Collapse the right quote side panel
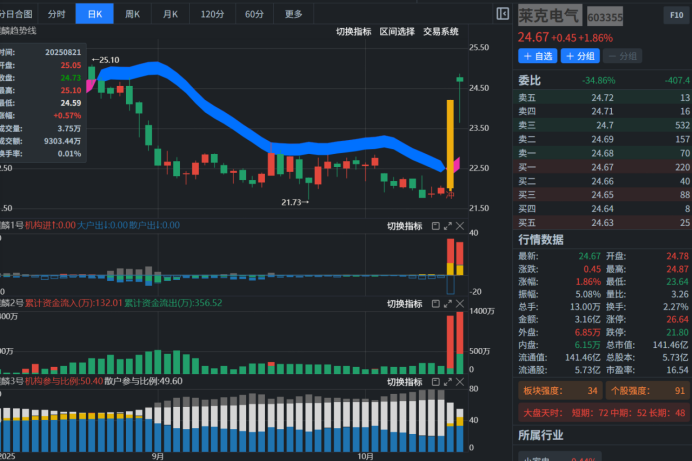This screenshot has height=461, width=692. [502, 14]
